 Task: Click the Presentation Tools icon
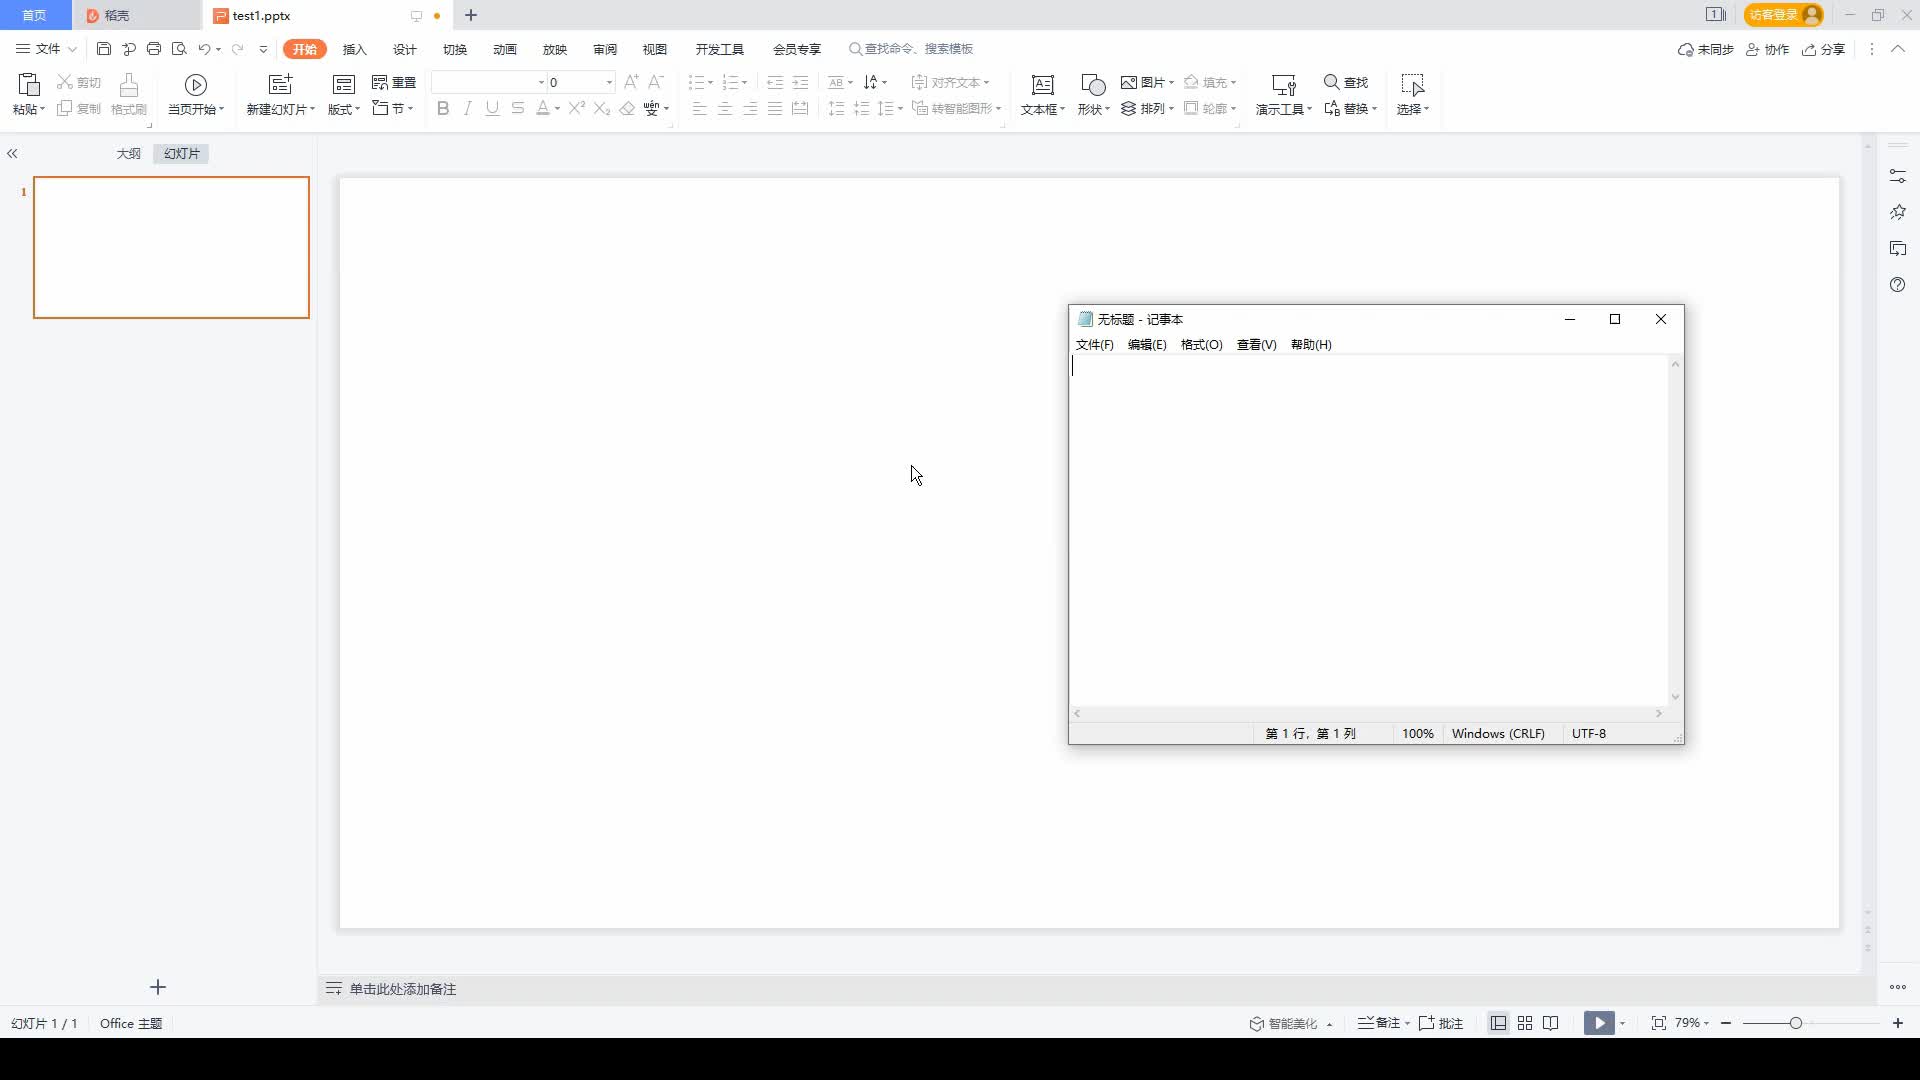click(x=1284, y=85)
